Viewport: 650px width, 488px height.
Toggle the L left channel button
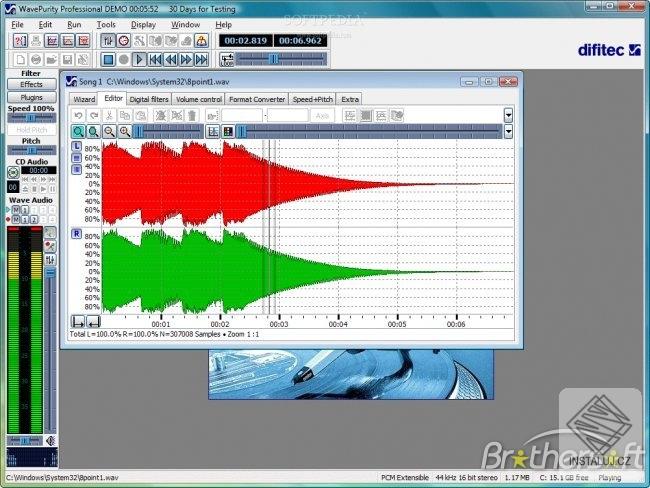77,146
